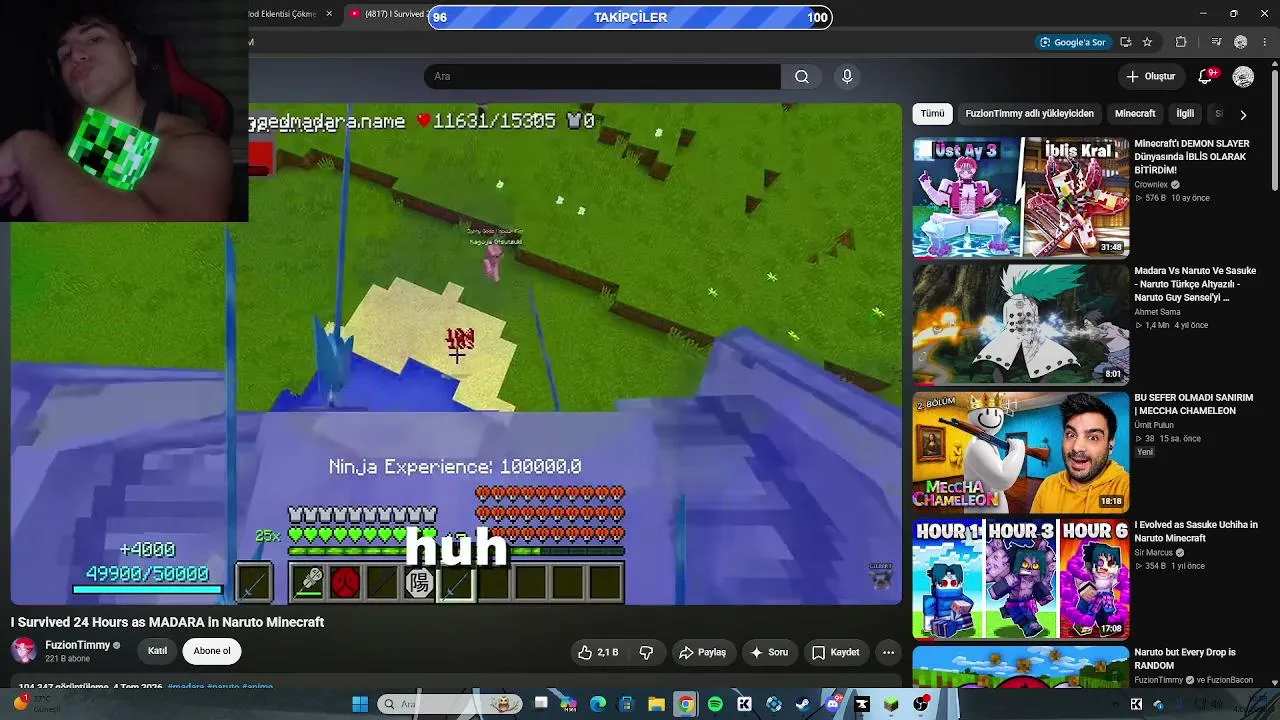Open 'I Evolved as Sasuke Uchiha' video title

point(1196,531)
